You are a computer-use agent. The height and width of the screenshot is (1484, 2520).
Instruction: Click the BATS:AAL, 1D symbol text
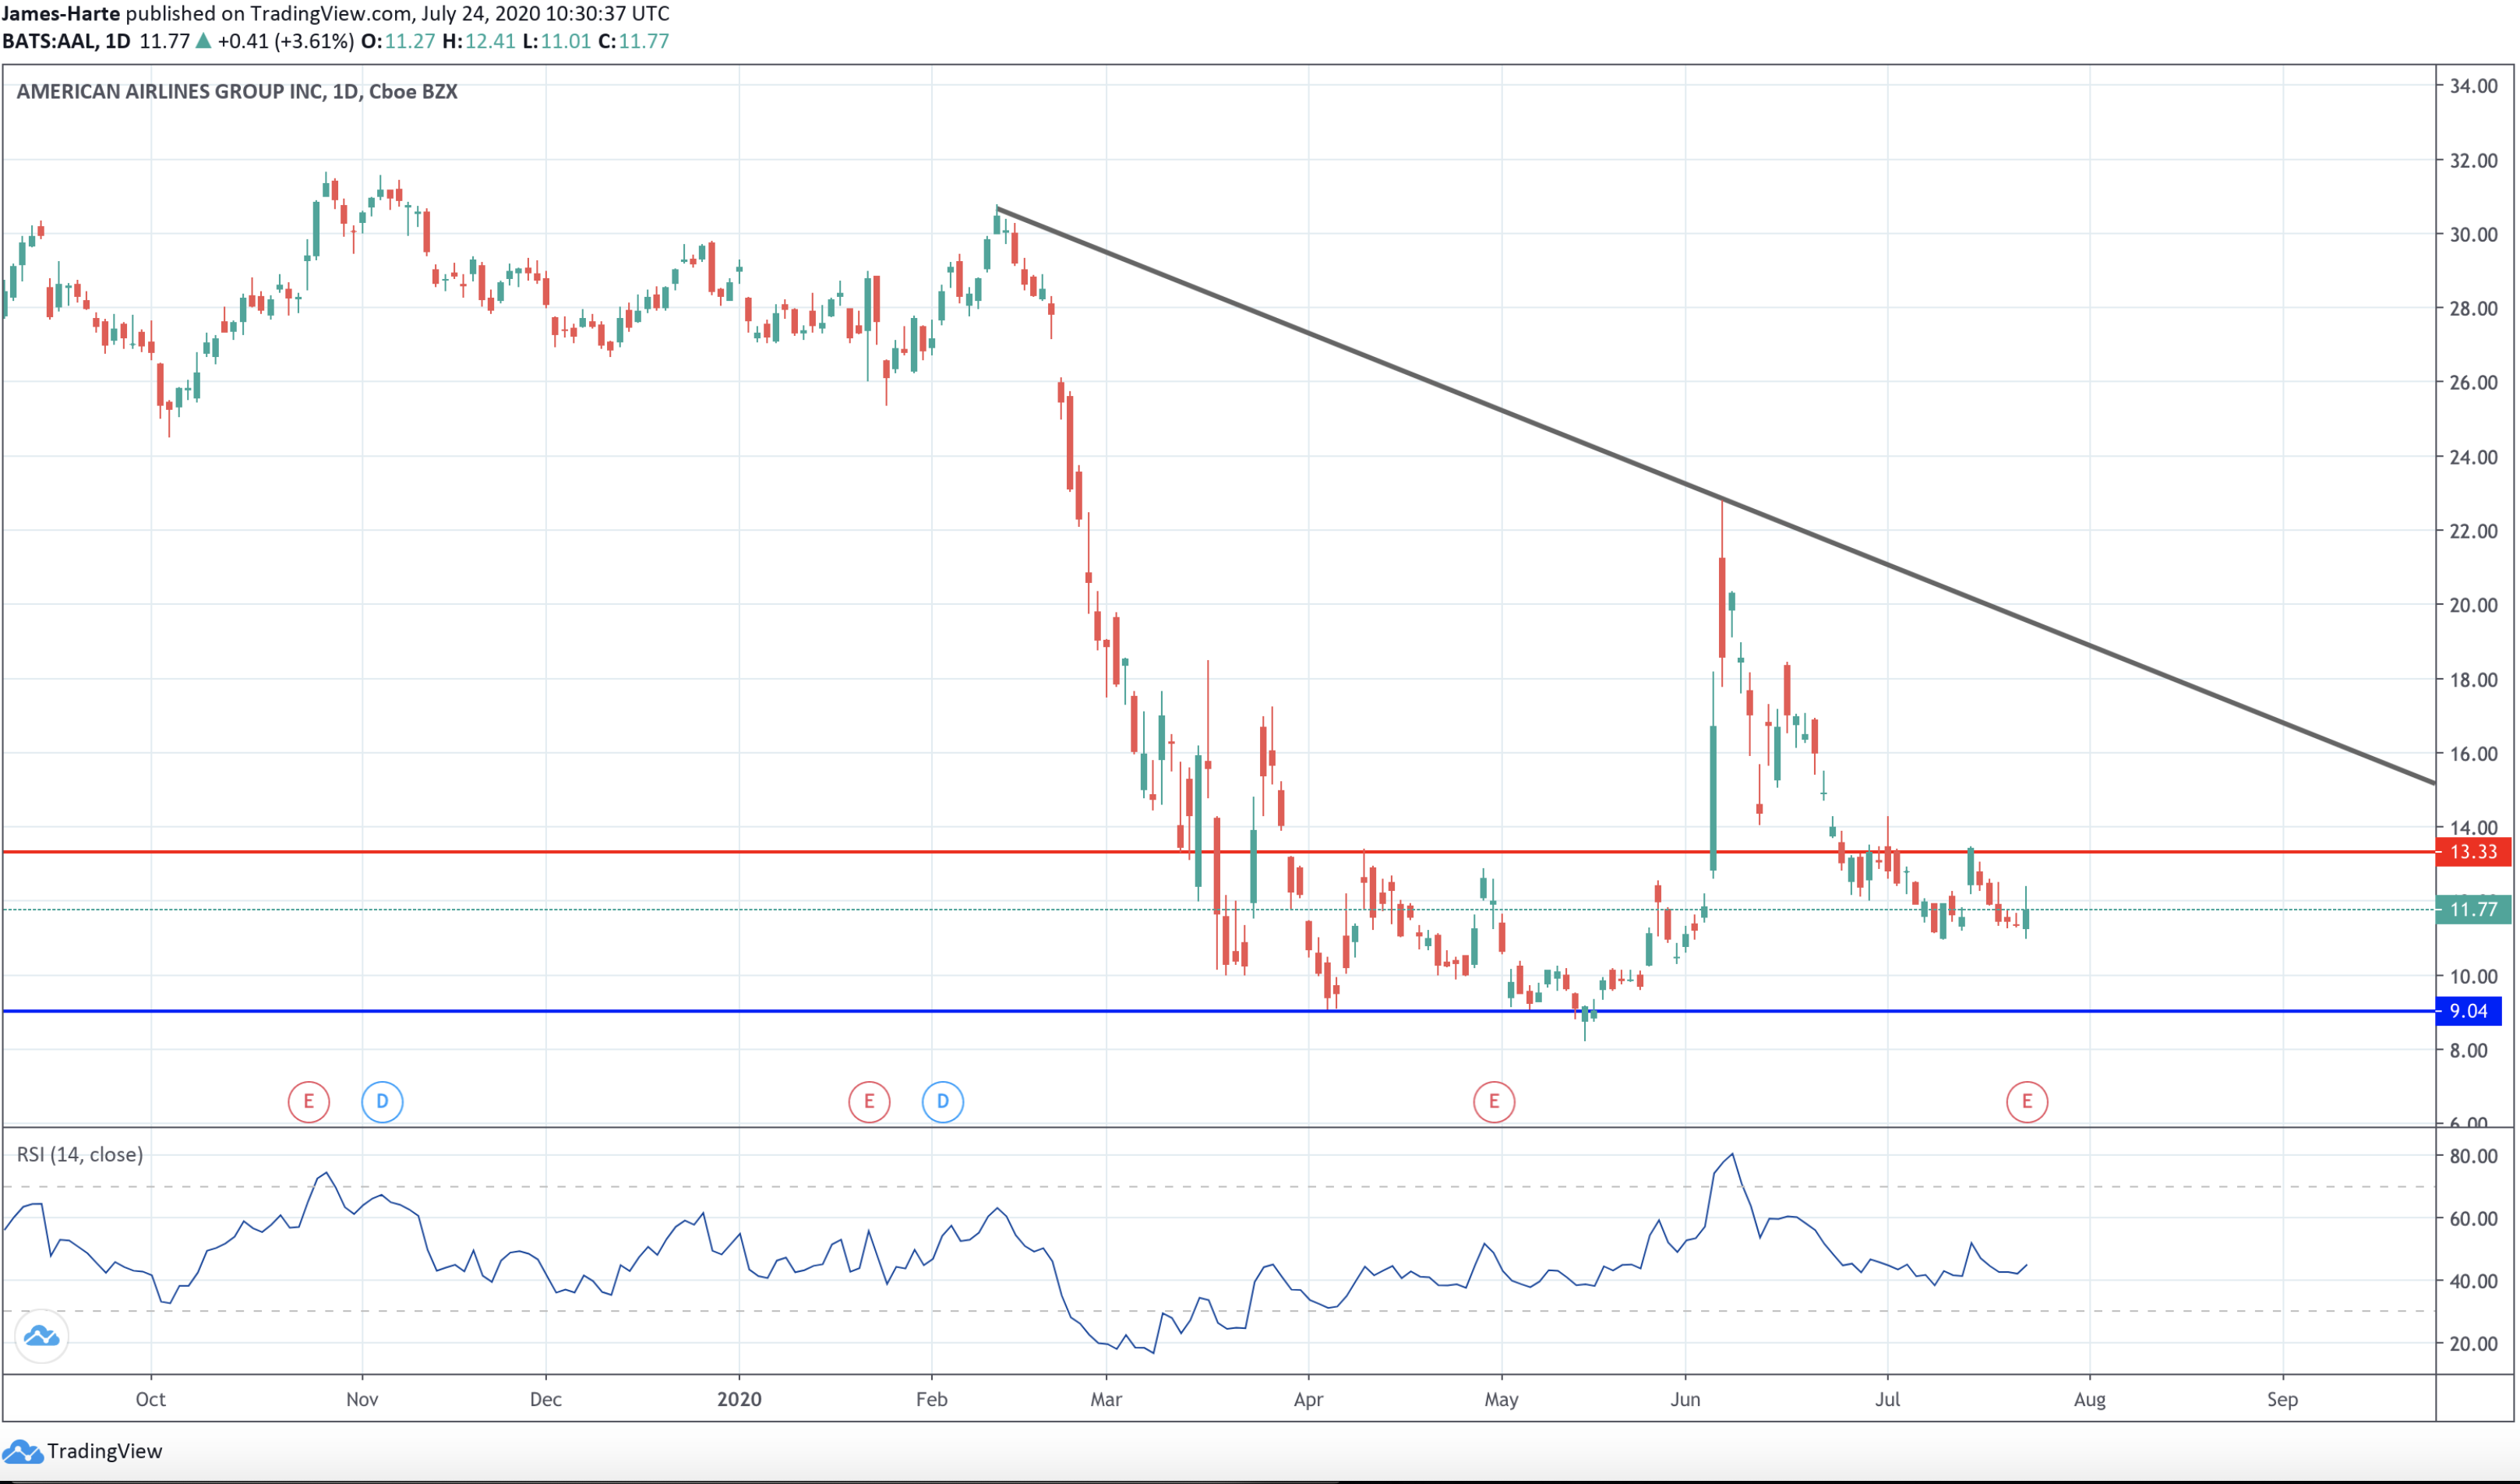66,42
